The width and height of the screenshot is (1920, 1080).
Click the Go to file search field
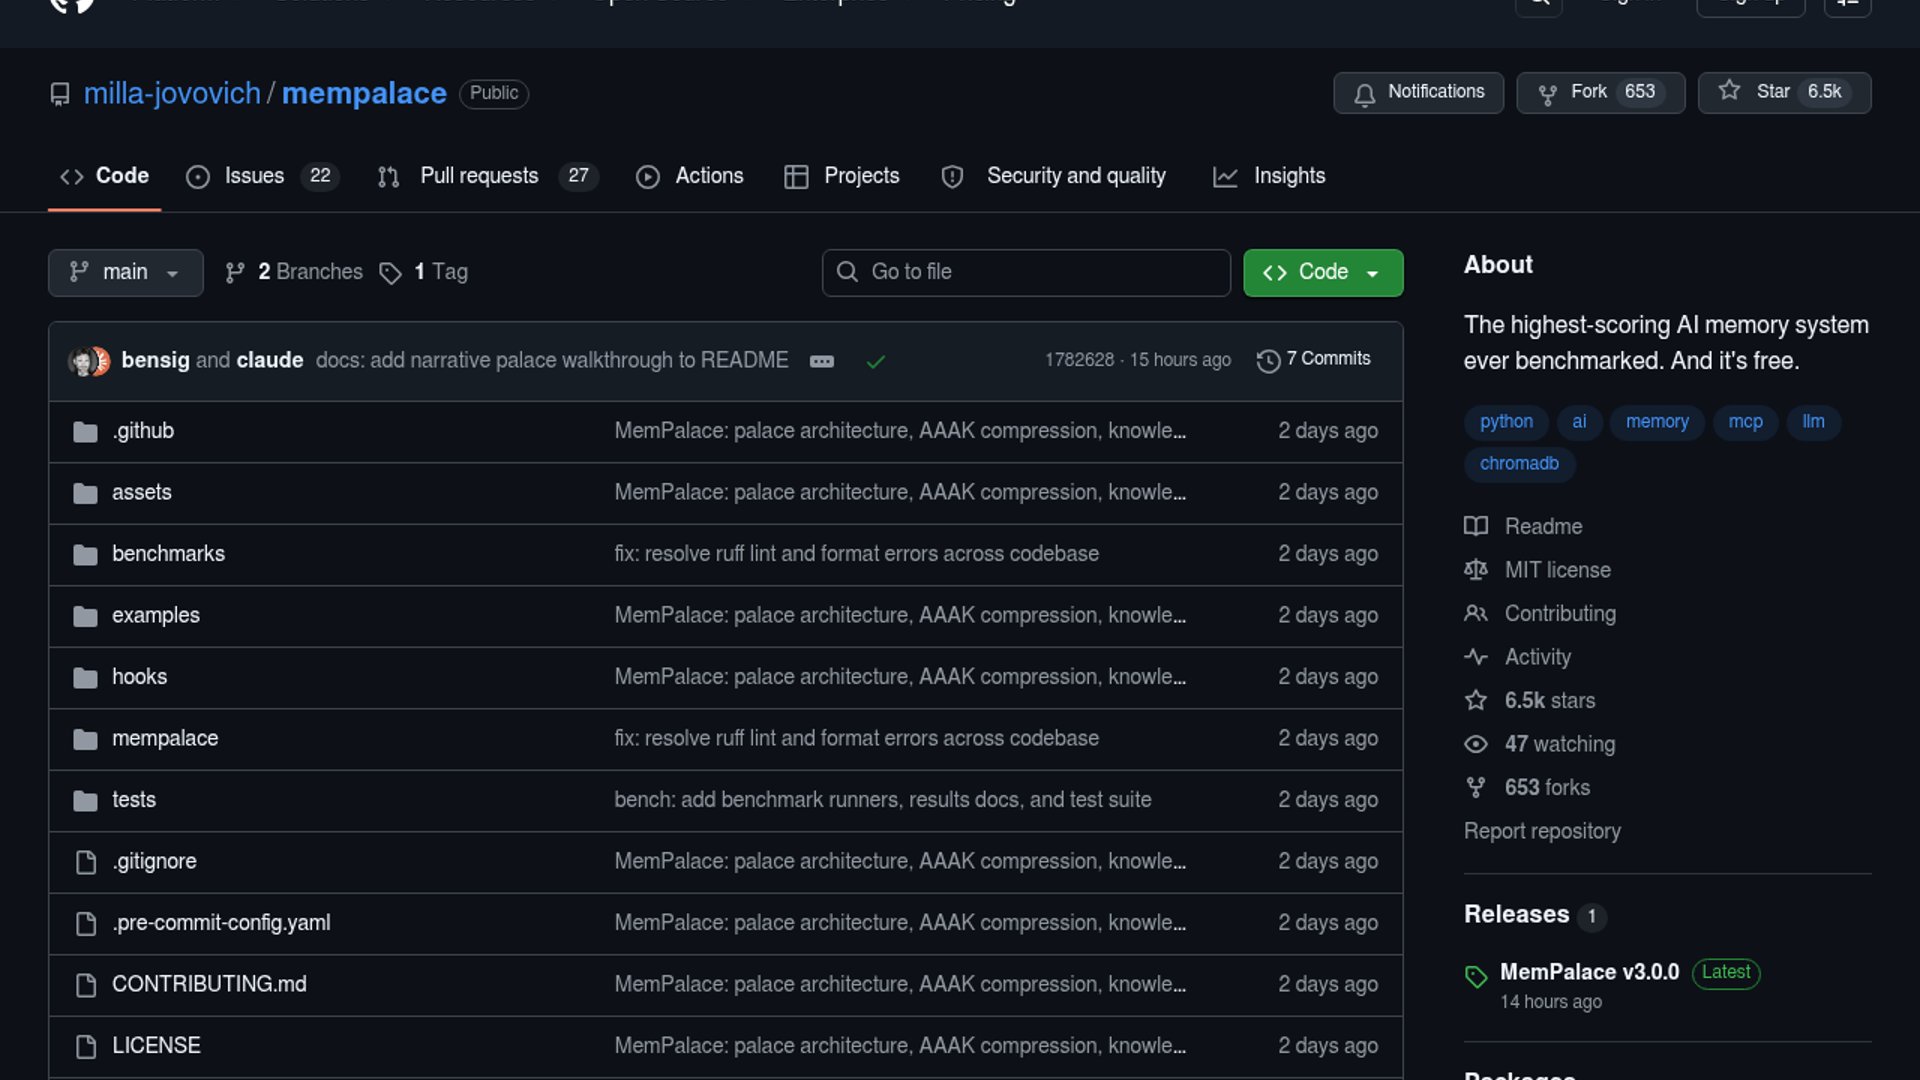(x=1025, y=272)
